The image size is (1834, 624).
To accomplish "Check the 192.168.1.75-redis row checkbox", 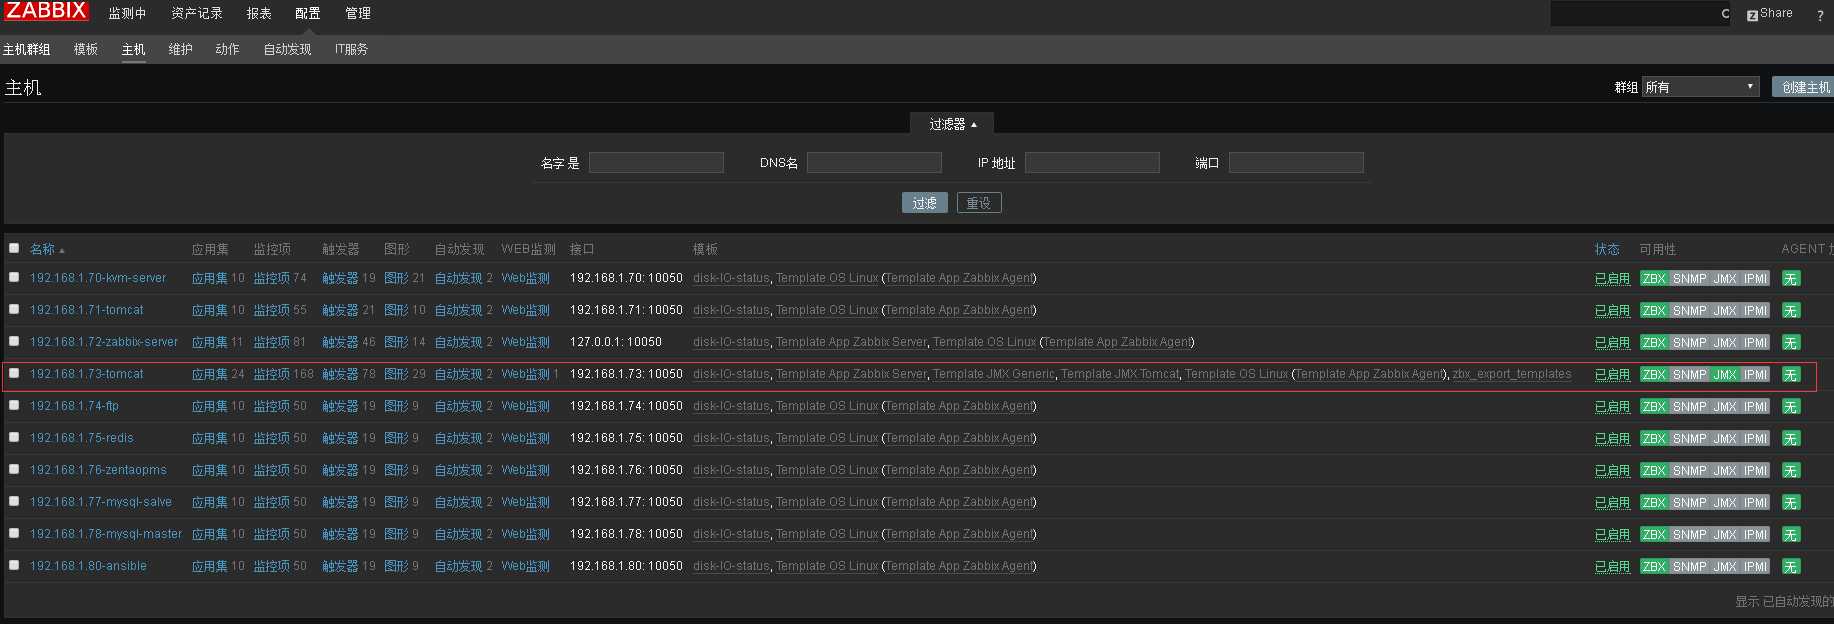I will [14, 437].
